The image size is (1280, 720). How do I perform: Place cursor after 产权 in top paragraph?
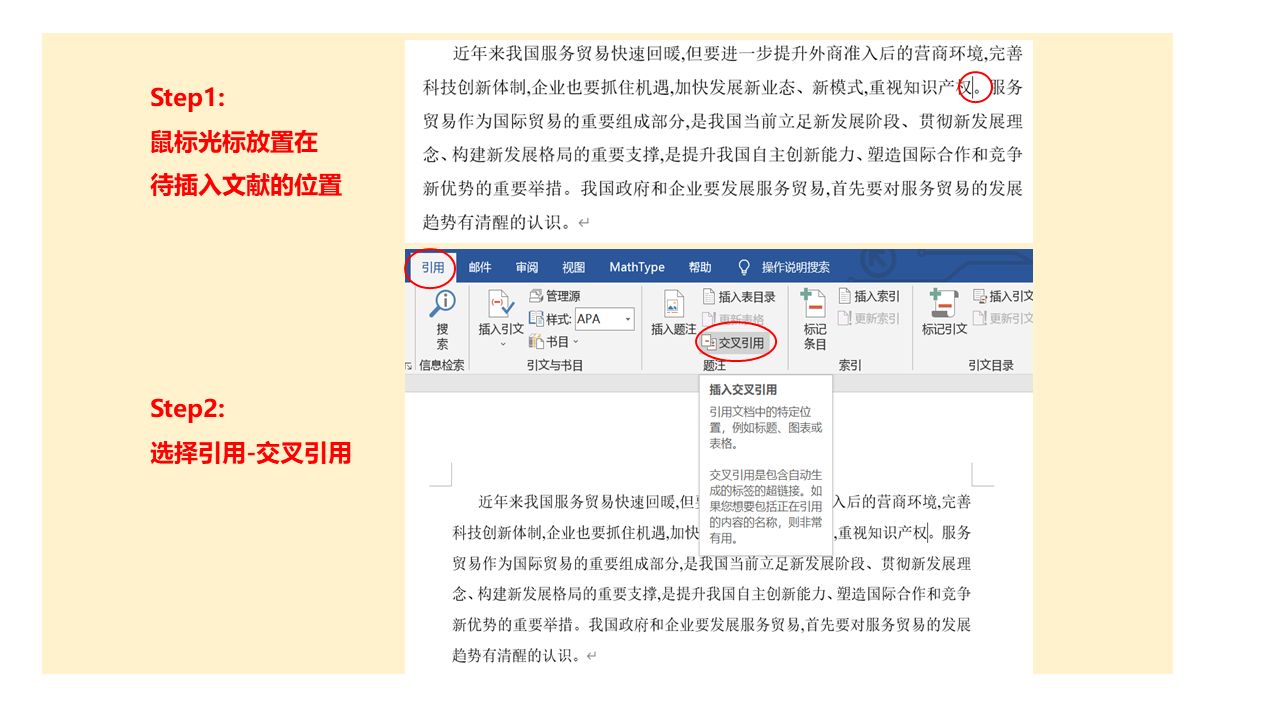(x=973, y=88)
